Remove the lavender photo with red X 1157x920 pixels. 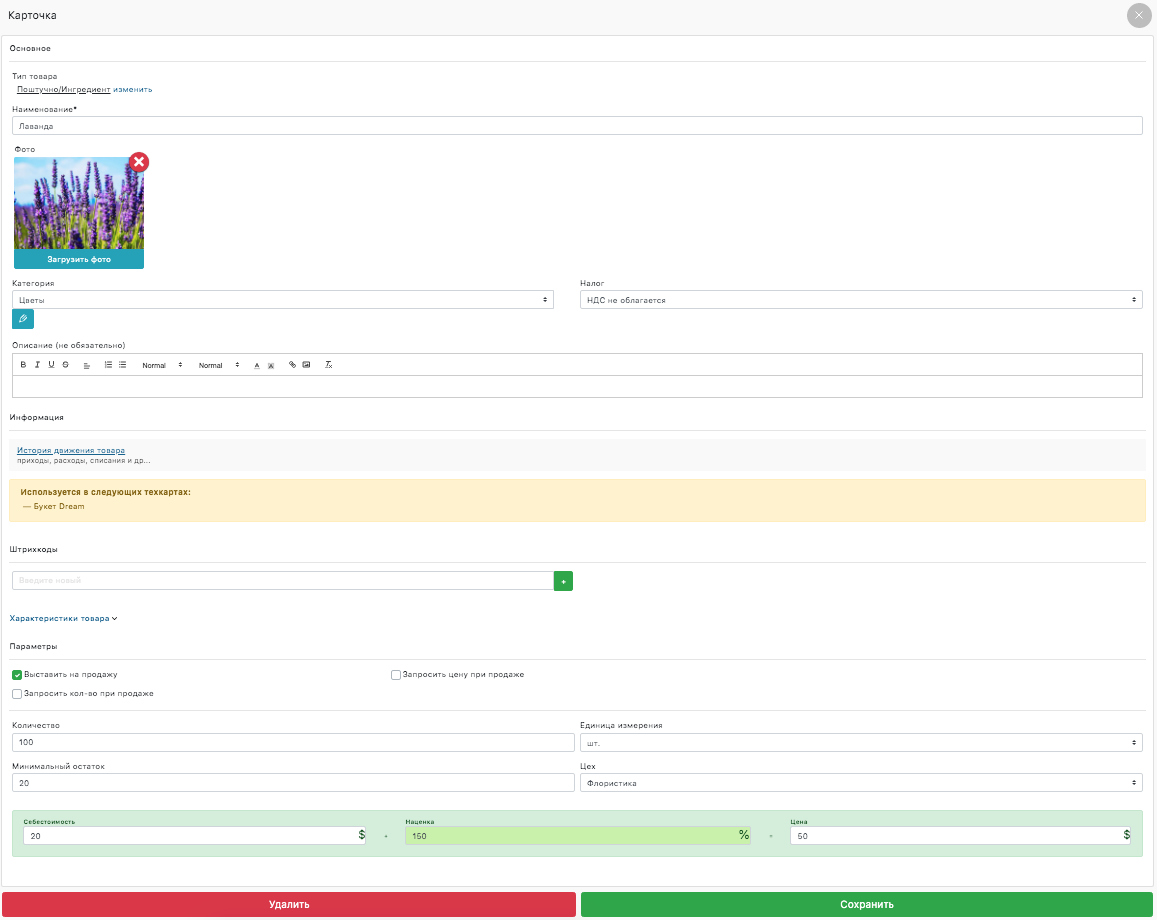coord(139,162)
